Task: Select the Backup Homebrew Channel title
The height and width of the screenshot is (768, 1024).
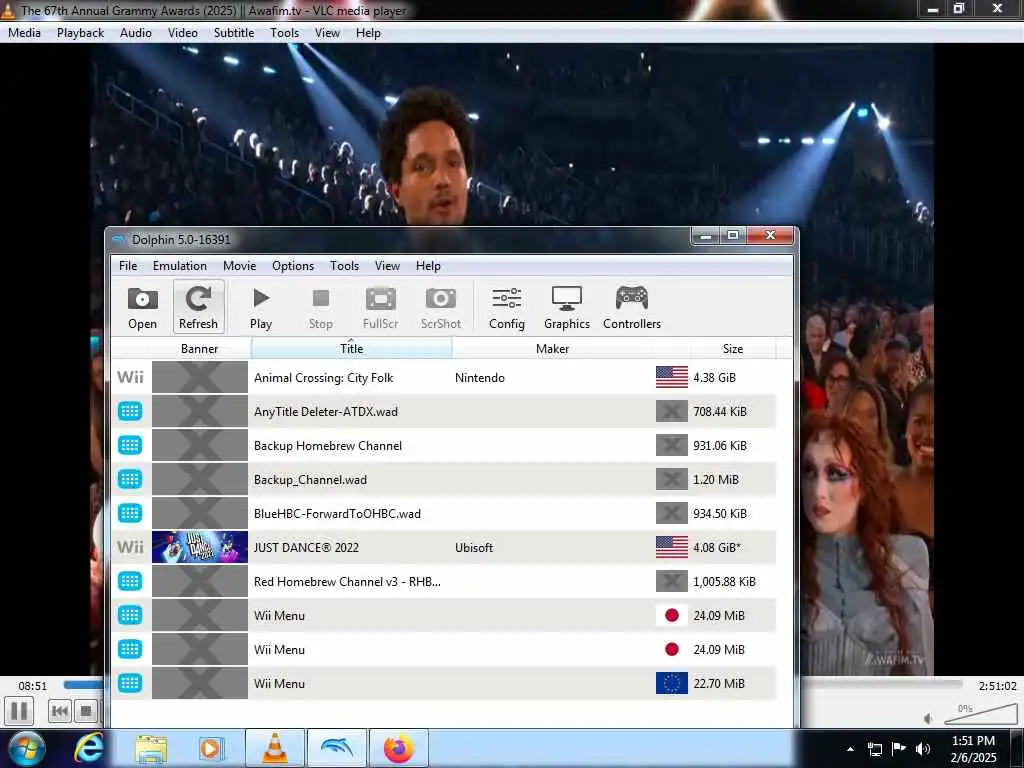Action: pos(328,445)
